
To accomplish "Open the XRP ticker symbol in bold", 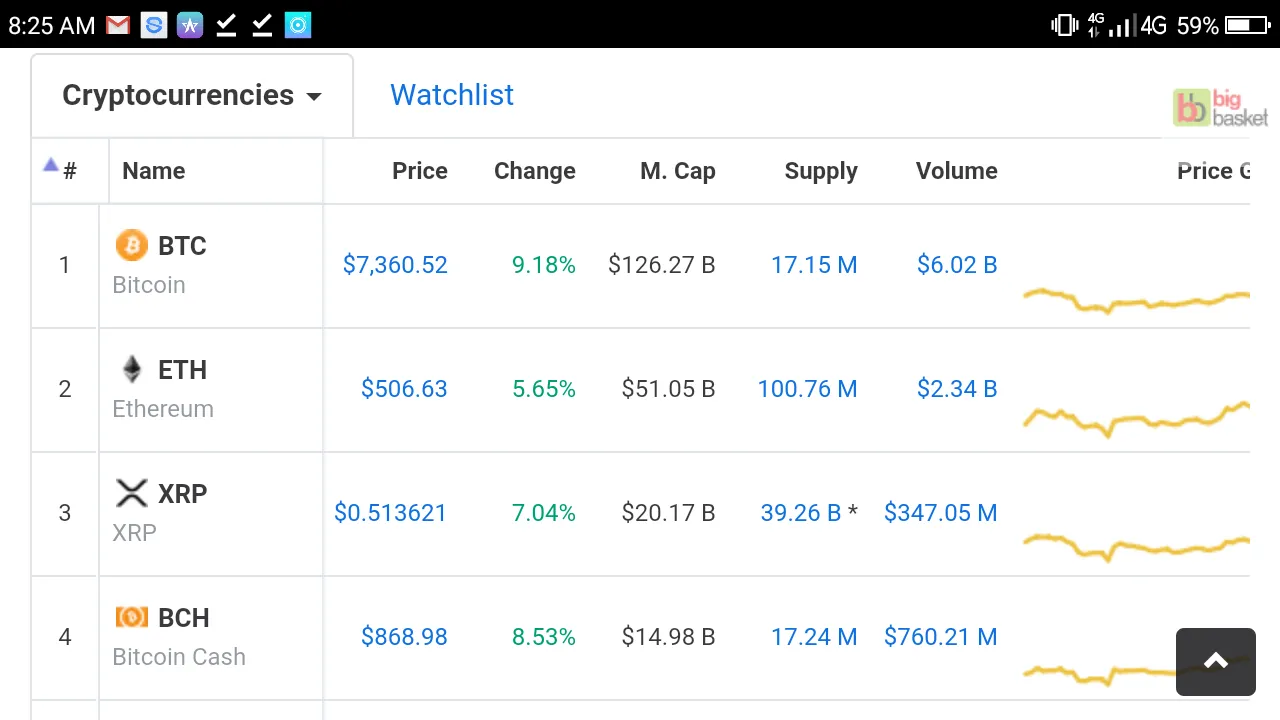I will tap(182, 494).
